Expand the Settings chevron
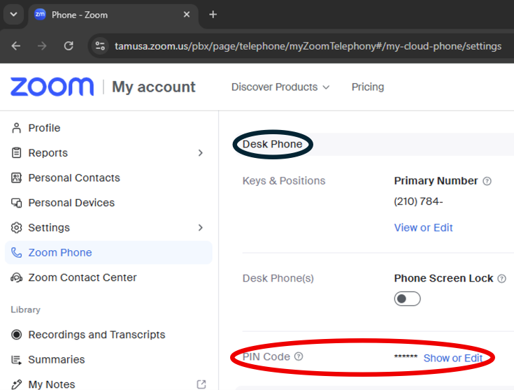 tap(200, 228)
